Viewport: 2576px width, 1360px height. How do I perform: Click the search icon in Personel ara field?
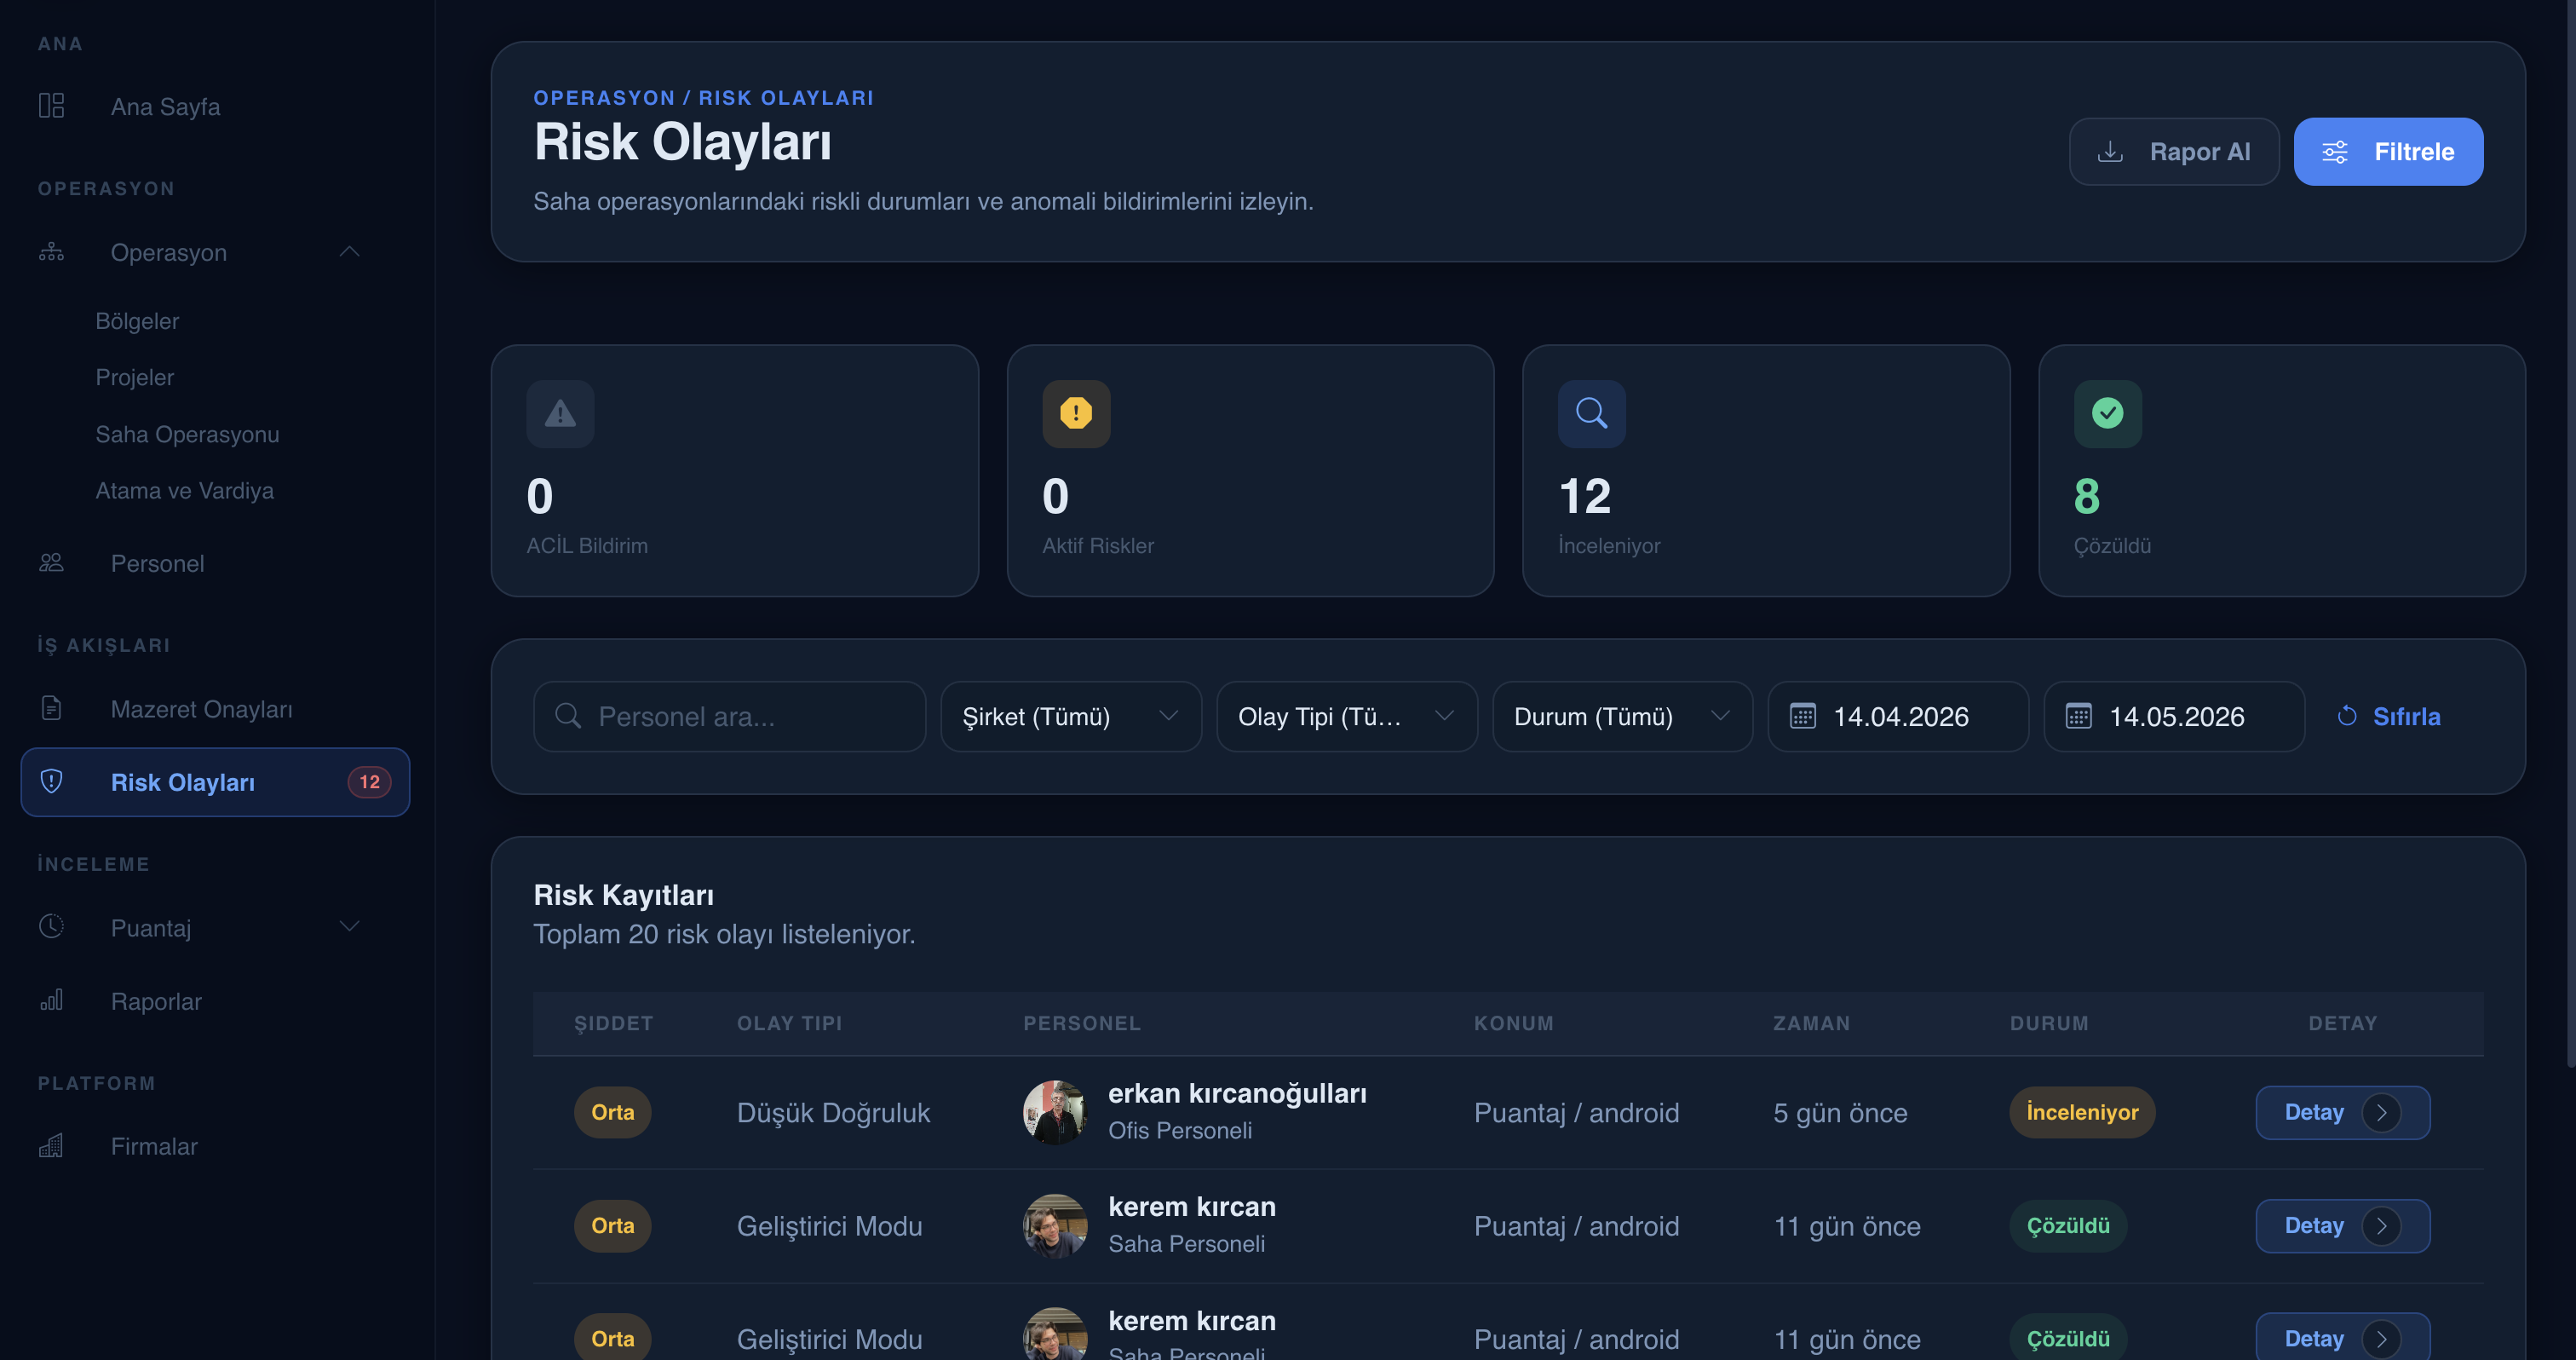pyautogui.click(x=568, y=716)
